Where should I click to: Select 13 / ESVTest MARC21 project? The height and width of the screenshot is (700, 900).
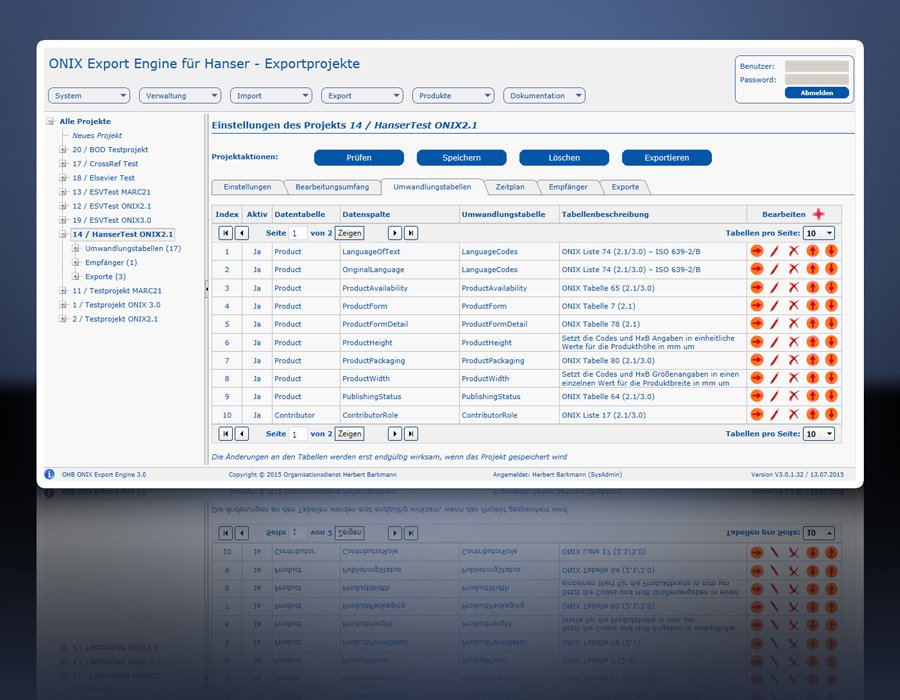tap(111, 192)
